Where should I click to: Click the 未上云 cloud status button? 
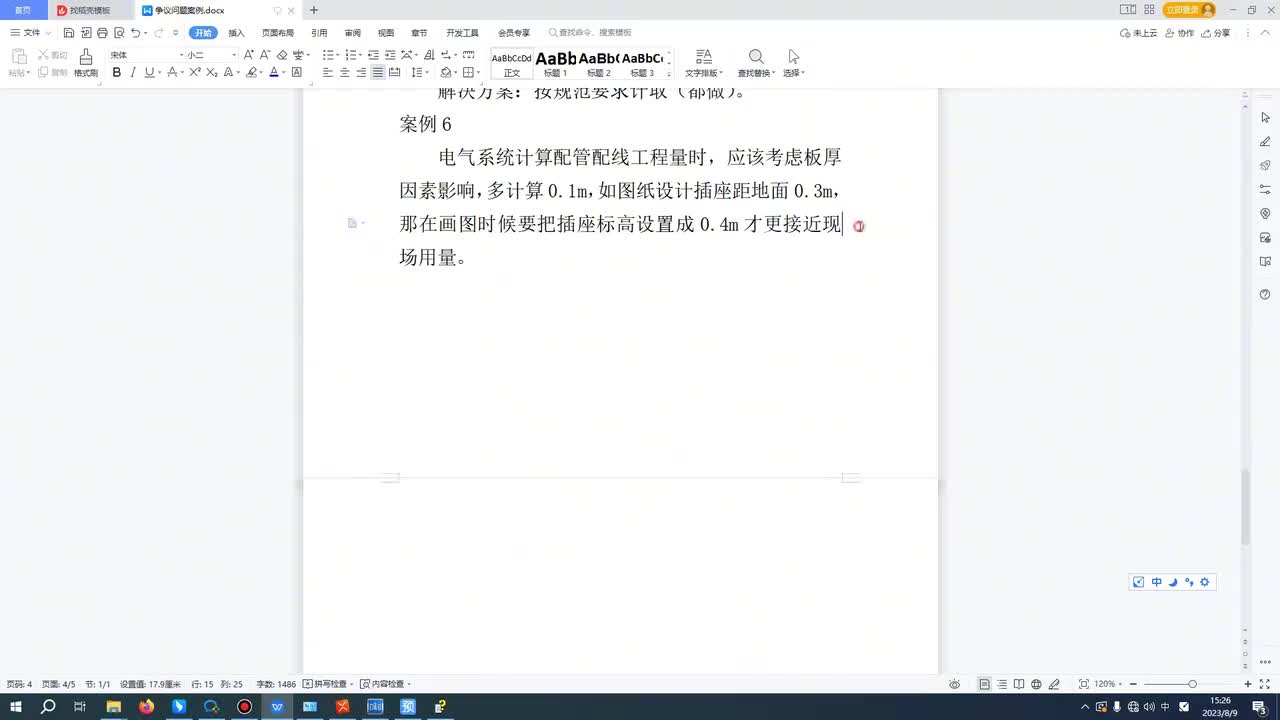tap(1139, 33)
